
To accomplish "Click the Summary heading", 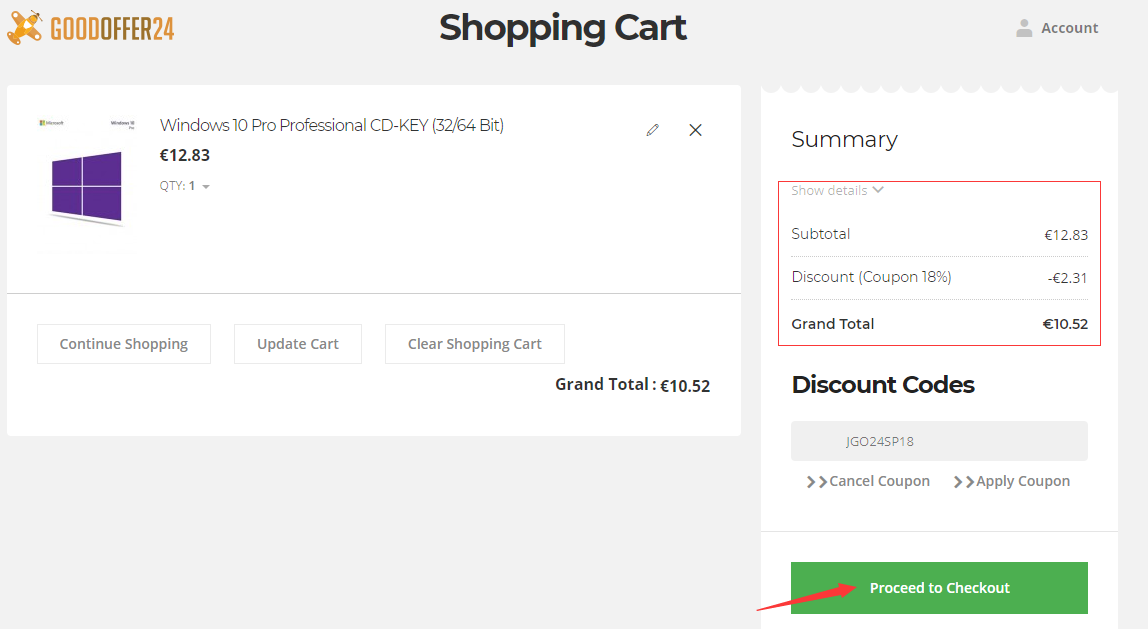I will [x=844, y=139].
